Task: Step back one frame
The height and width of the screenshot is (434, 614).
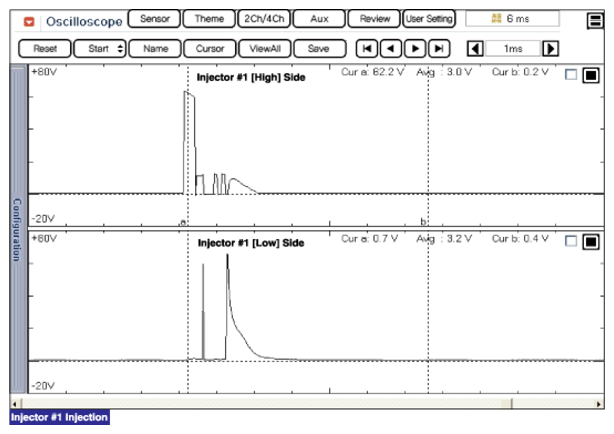Action: click(391, 48)
